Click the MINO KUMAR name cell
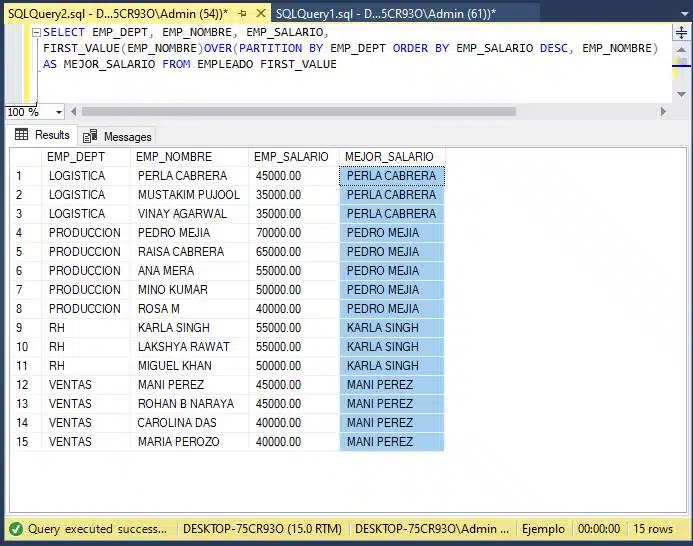This screenshot has height=546, width=693. point(189,290)
